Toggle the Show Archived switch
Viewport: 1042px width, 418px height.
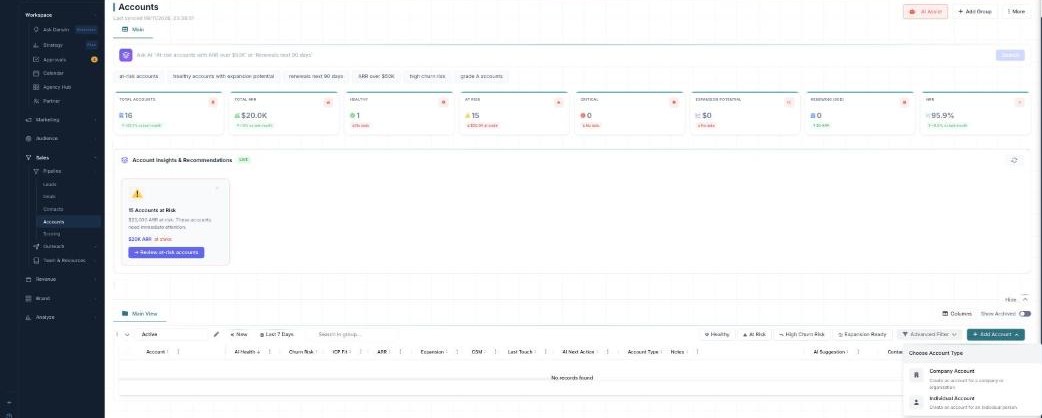tap(1025, 314)
